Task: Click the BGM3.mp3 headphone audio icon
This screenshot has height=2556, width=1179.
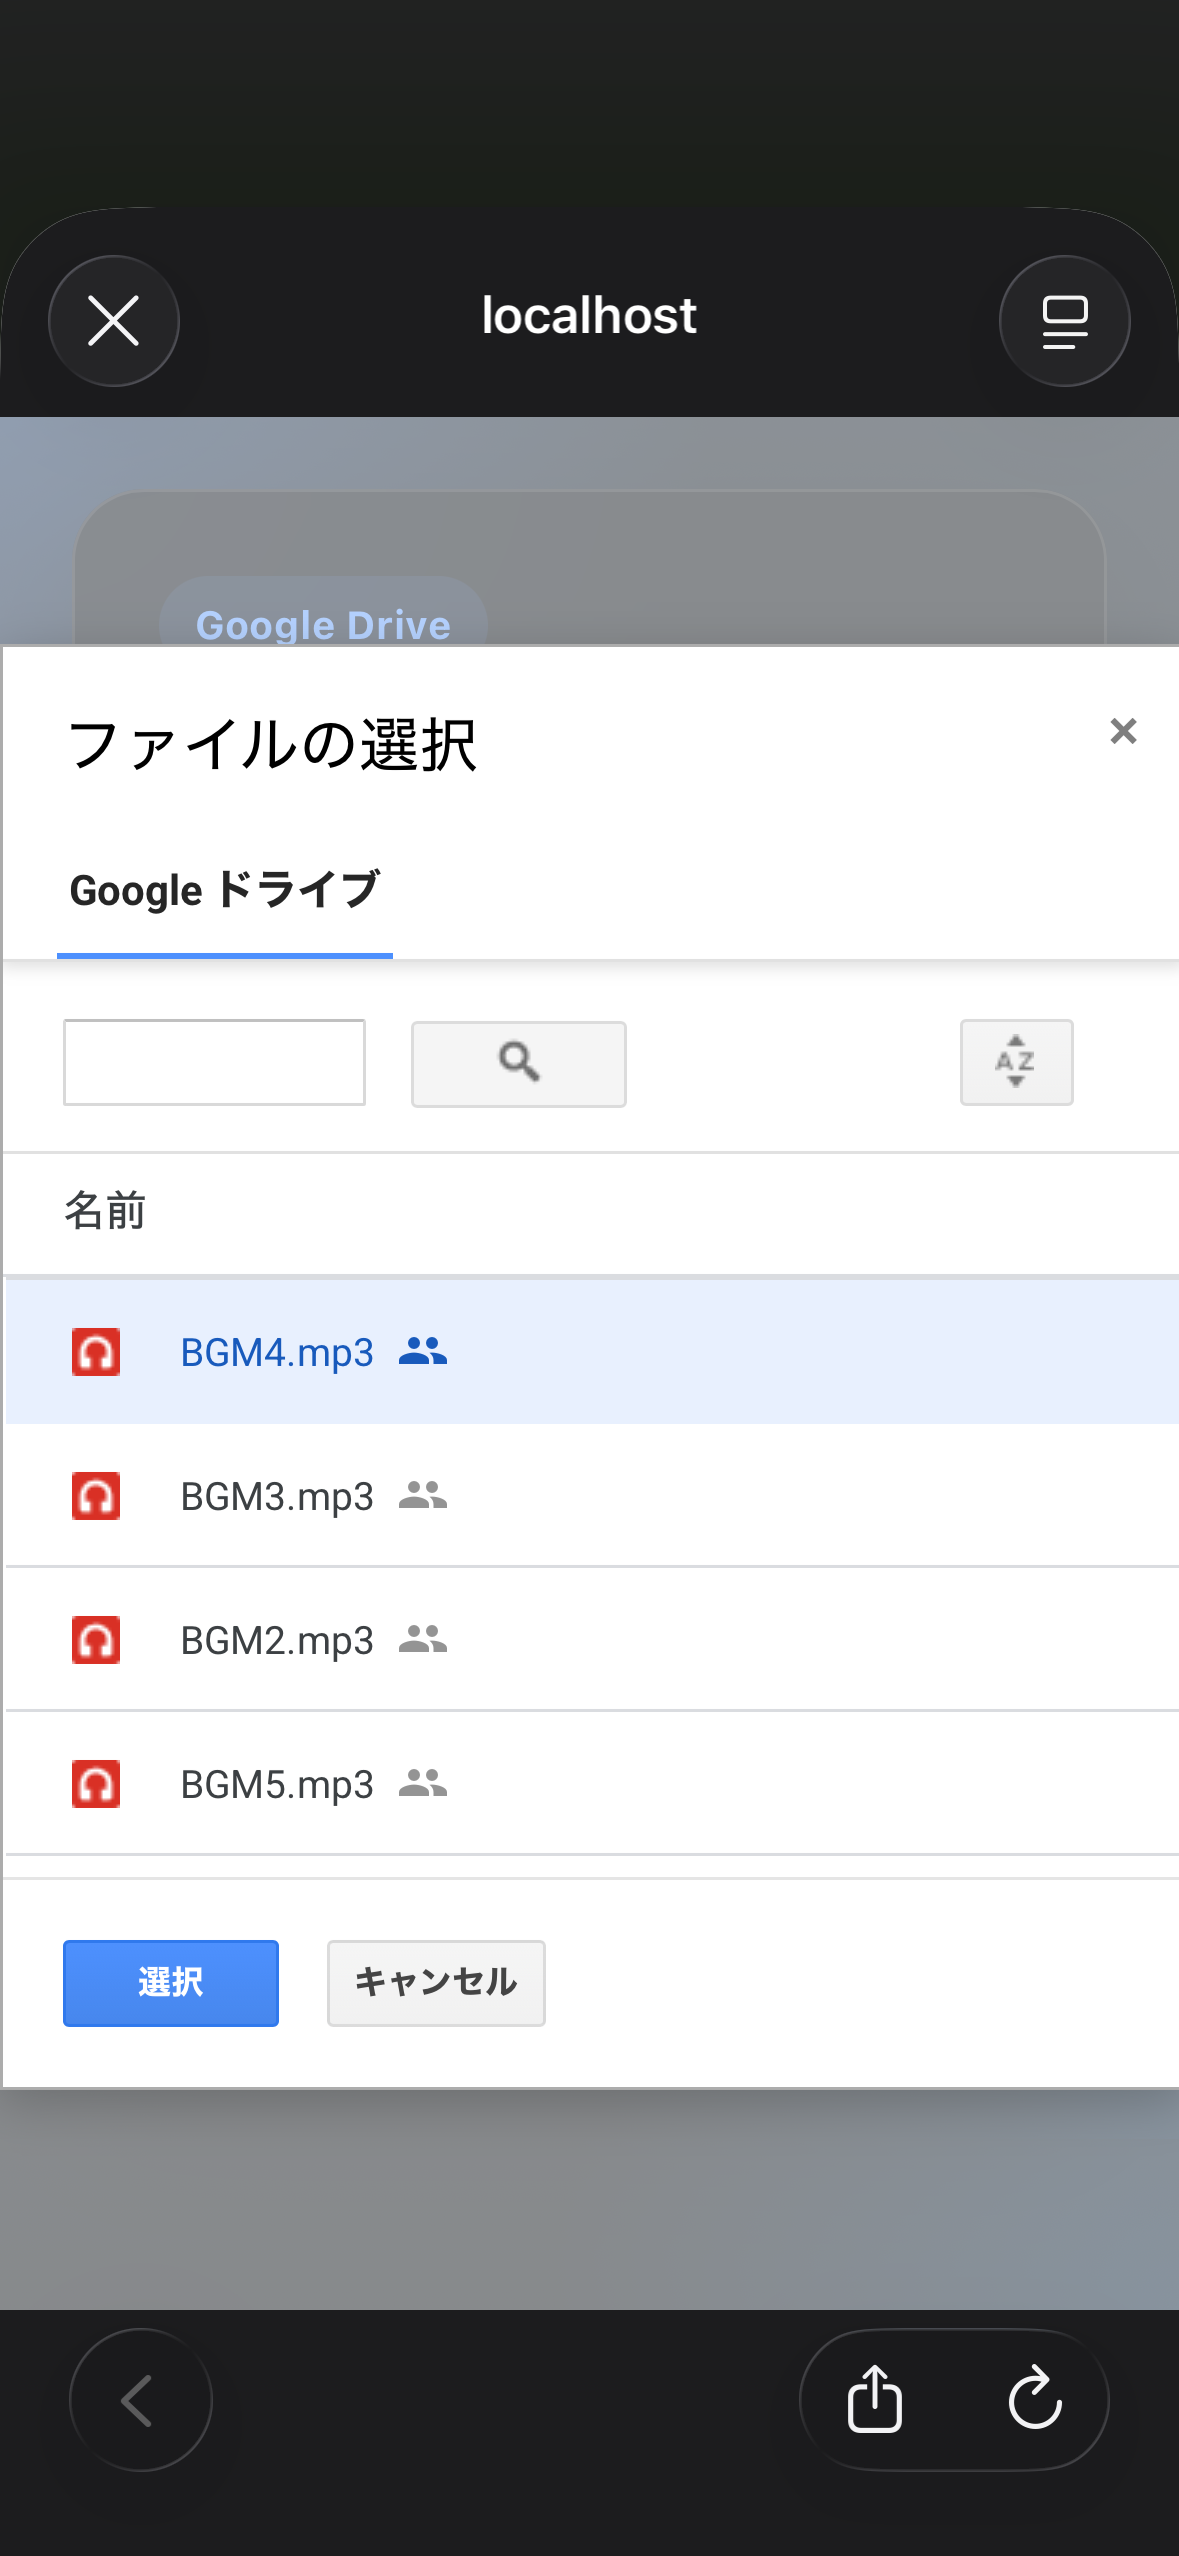Action: click(96, 1496)
